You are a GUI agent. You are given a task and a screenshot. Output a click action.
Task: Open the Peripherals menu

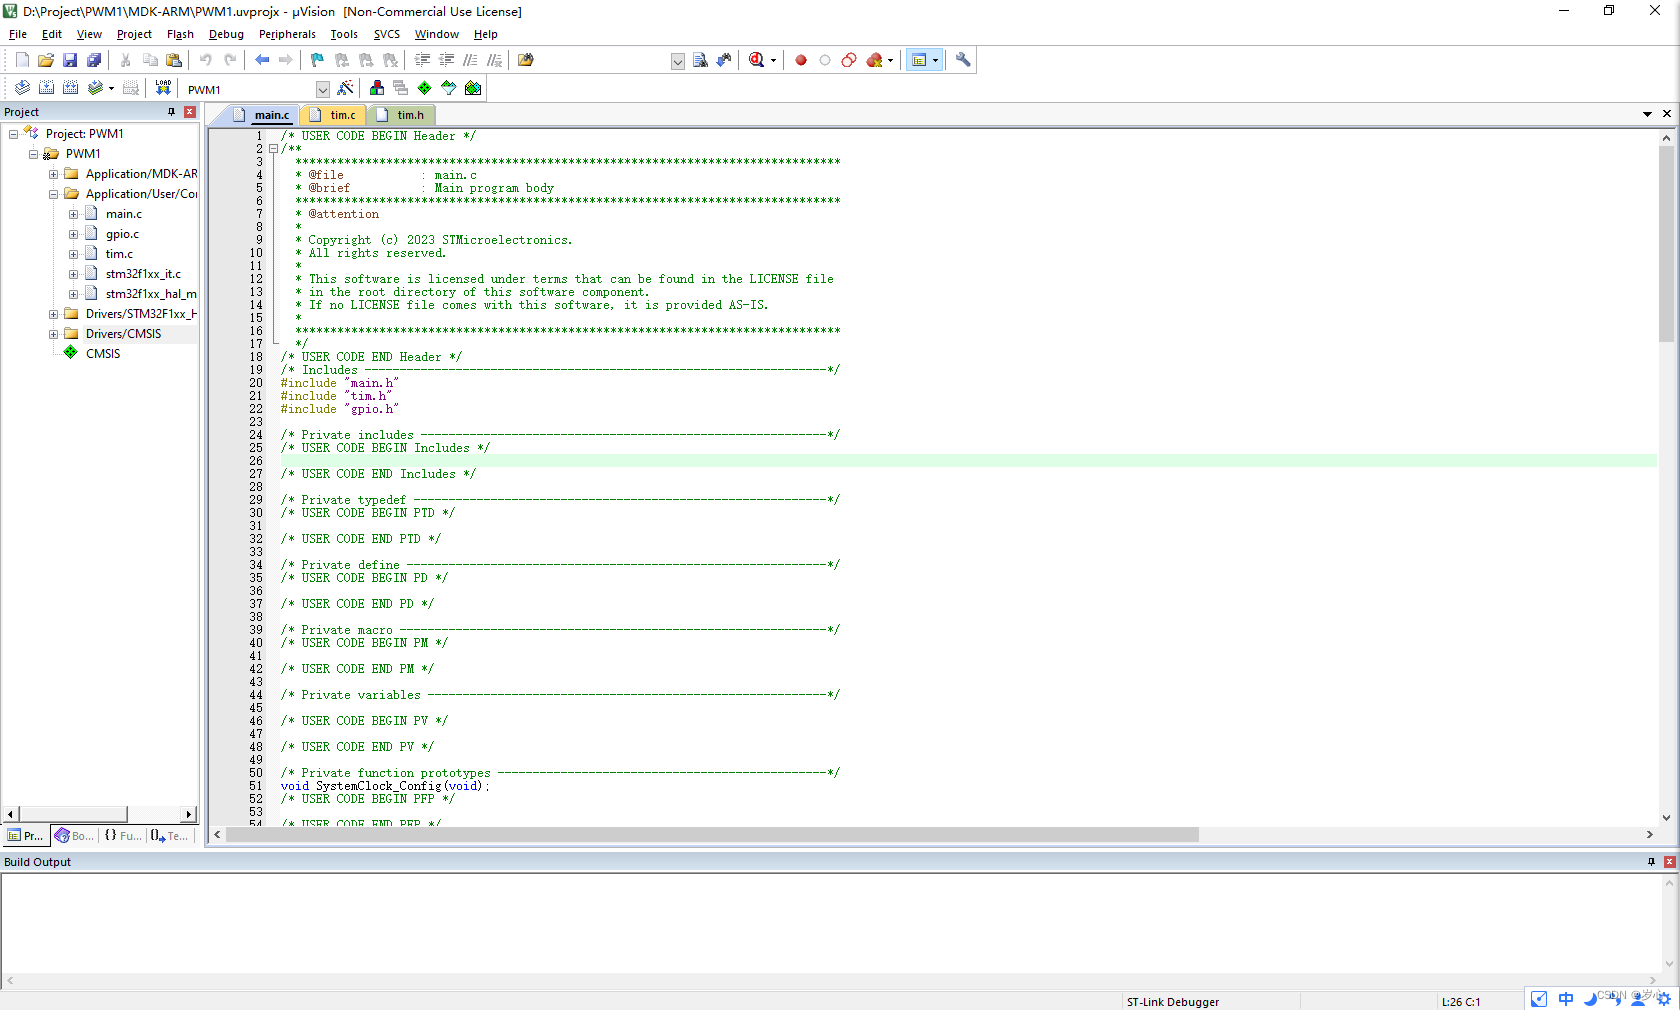pyautogui.click(x=287, y=33)
